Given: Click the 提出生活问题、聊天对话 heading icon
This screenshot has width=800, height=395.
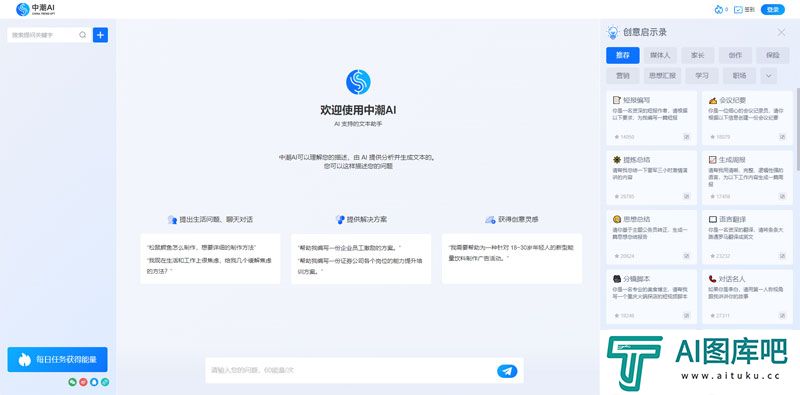Looking at the screenshot, I should pos(172,219).
